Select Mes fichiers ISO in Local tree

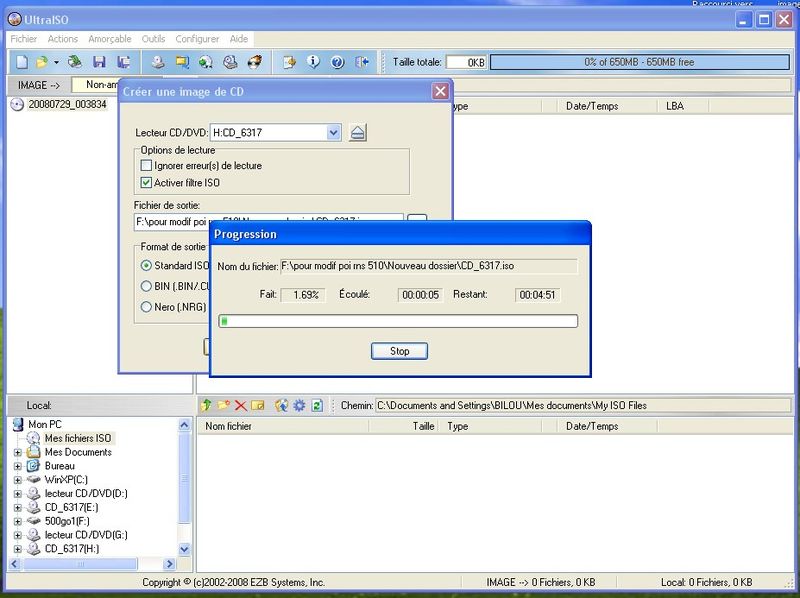tap(78, 438)
